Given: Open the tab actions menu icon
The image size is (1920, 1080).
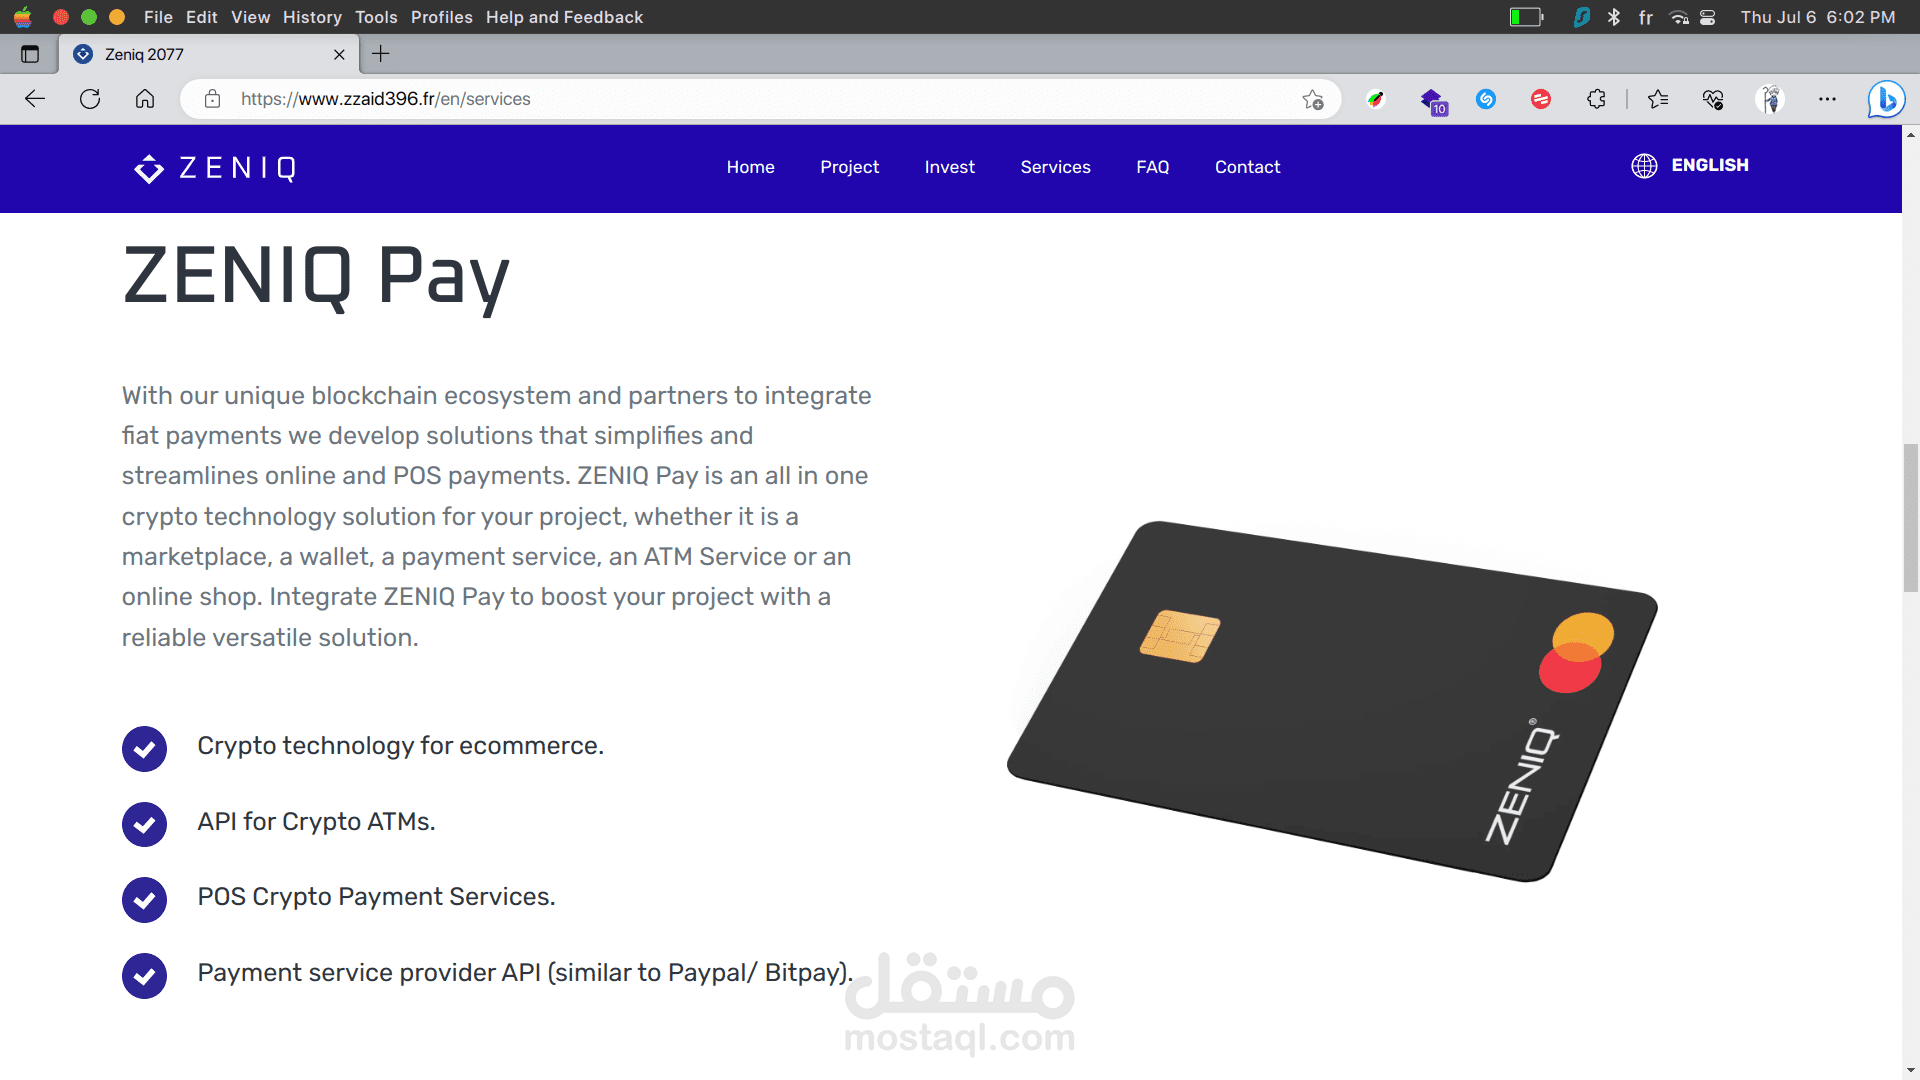Looking at the screenshot, I should point(30,54).
